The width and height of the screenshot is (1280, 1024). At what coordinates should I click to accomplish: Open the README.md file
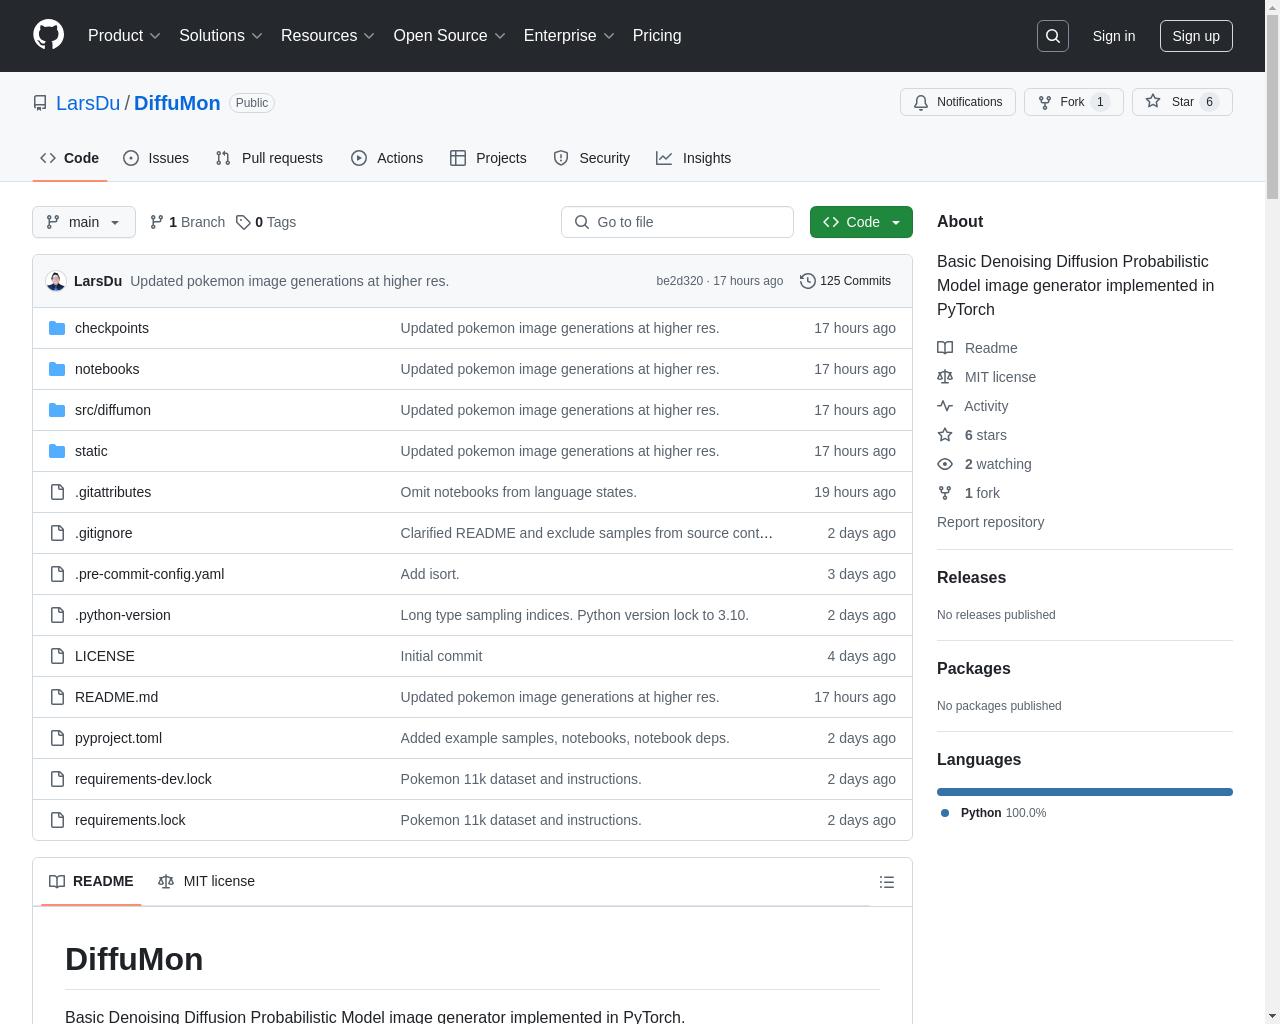(x=116, y=697)
